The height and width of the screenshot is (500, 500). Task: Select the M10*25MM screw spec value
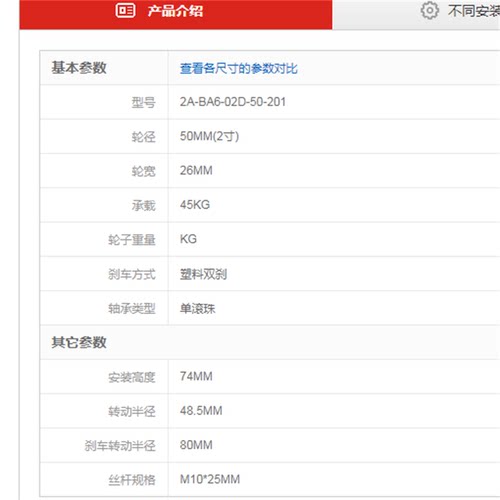[x=210, y=479]
